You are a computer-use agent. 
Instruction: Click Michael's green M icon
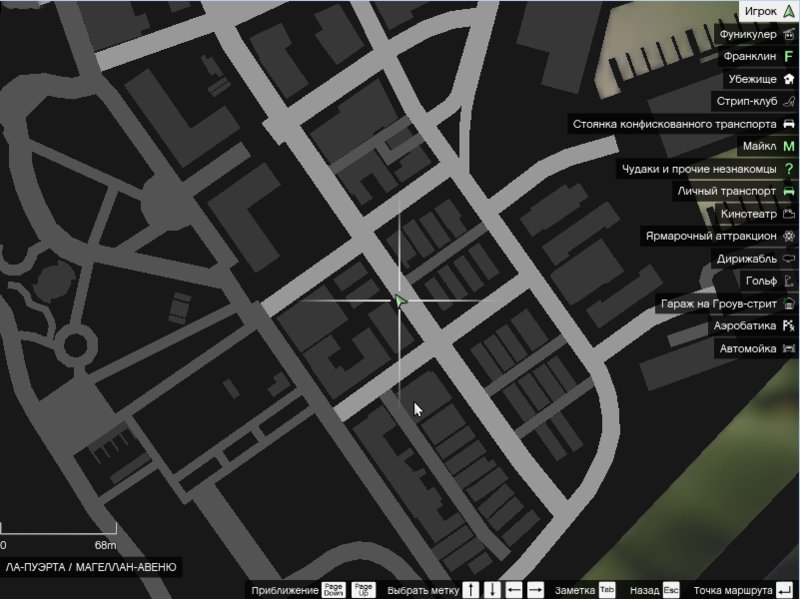tap(789, 146)
